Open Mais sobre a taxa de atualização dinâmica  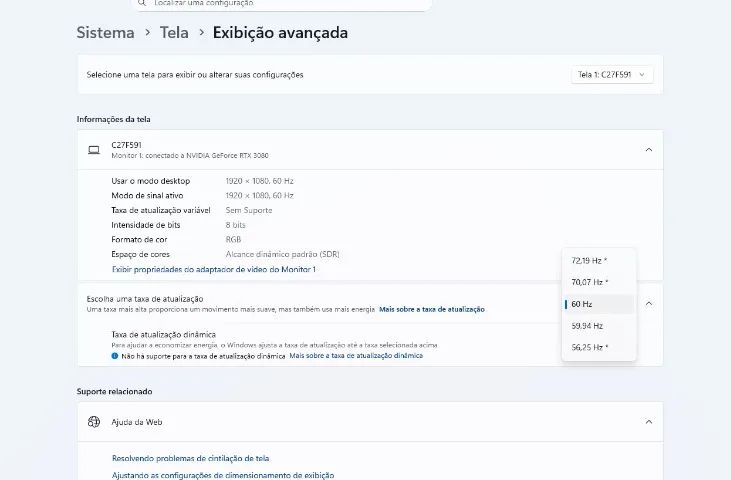click(x=356, y=356)
